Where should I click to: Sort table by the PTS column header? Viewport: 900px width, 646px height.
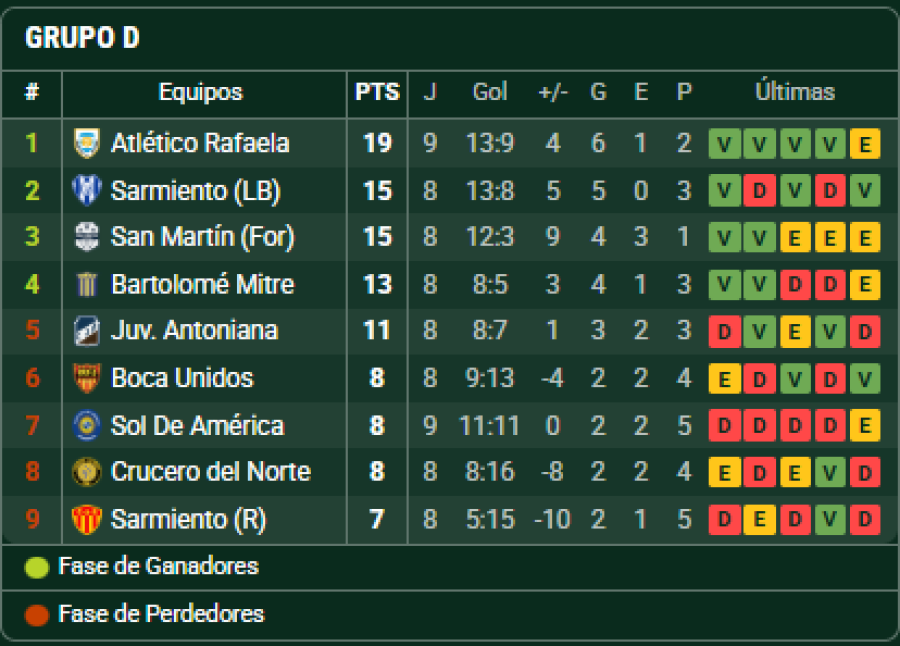(377, 92)
